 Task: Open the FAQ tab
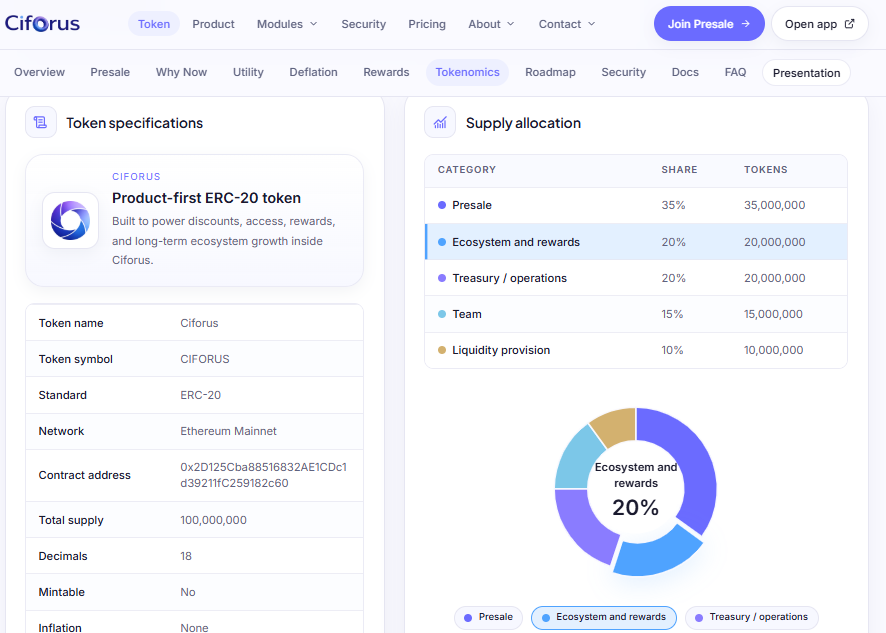coord(735,72)
